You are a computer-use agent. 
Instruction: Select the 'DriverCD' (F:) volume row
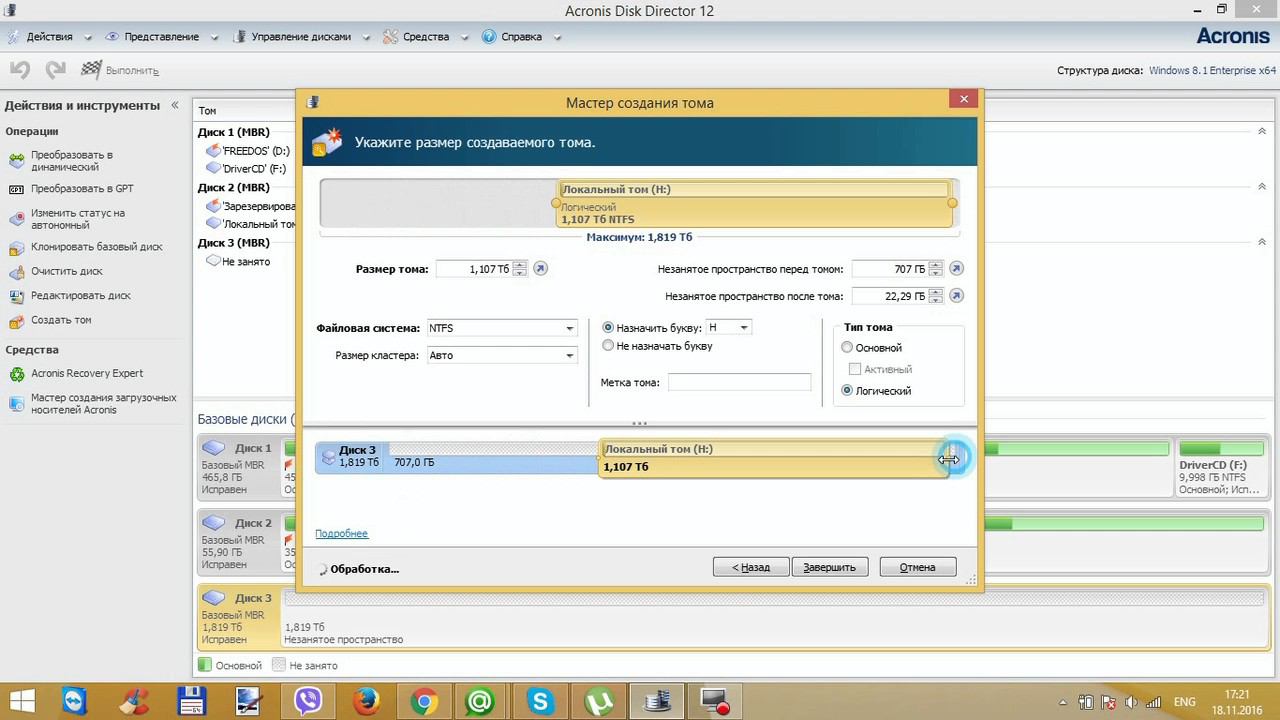pyautogui.click(x=246, y=169)
